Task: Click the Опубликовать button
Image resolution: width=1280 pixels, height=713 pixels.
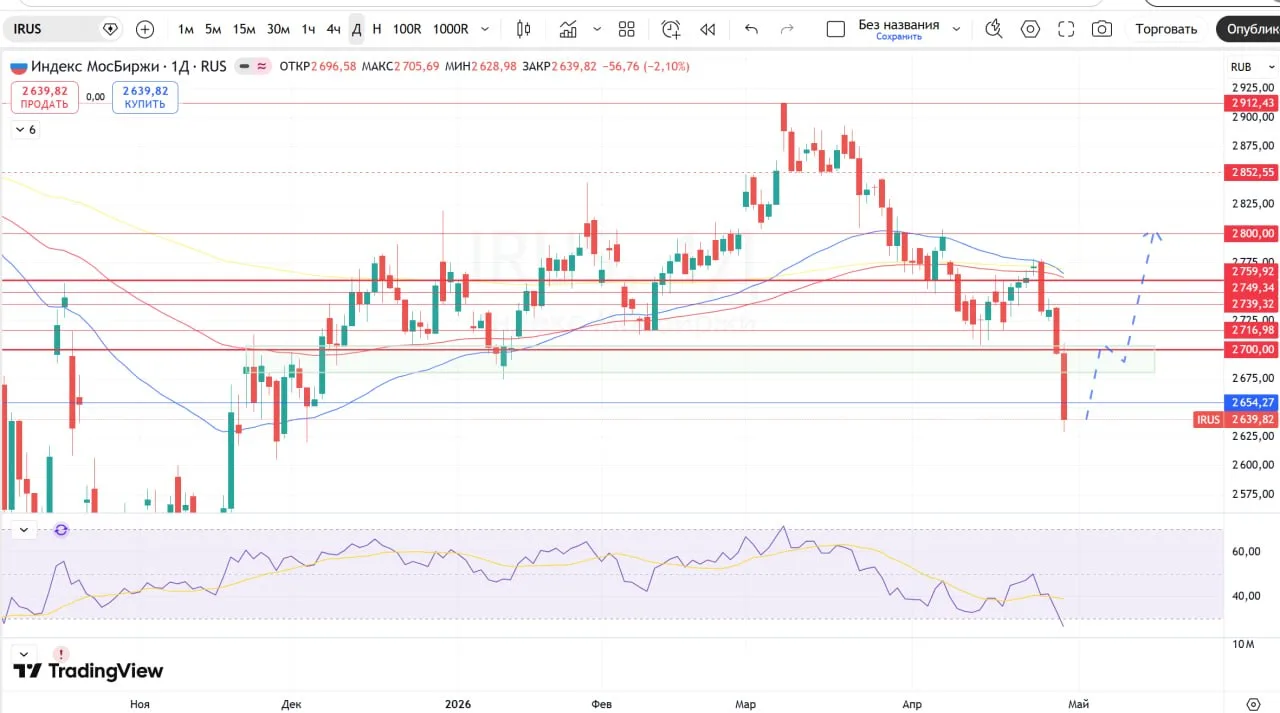Action: [1250, 29]
